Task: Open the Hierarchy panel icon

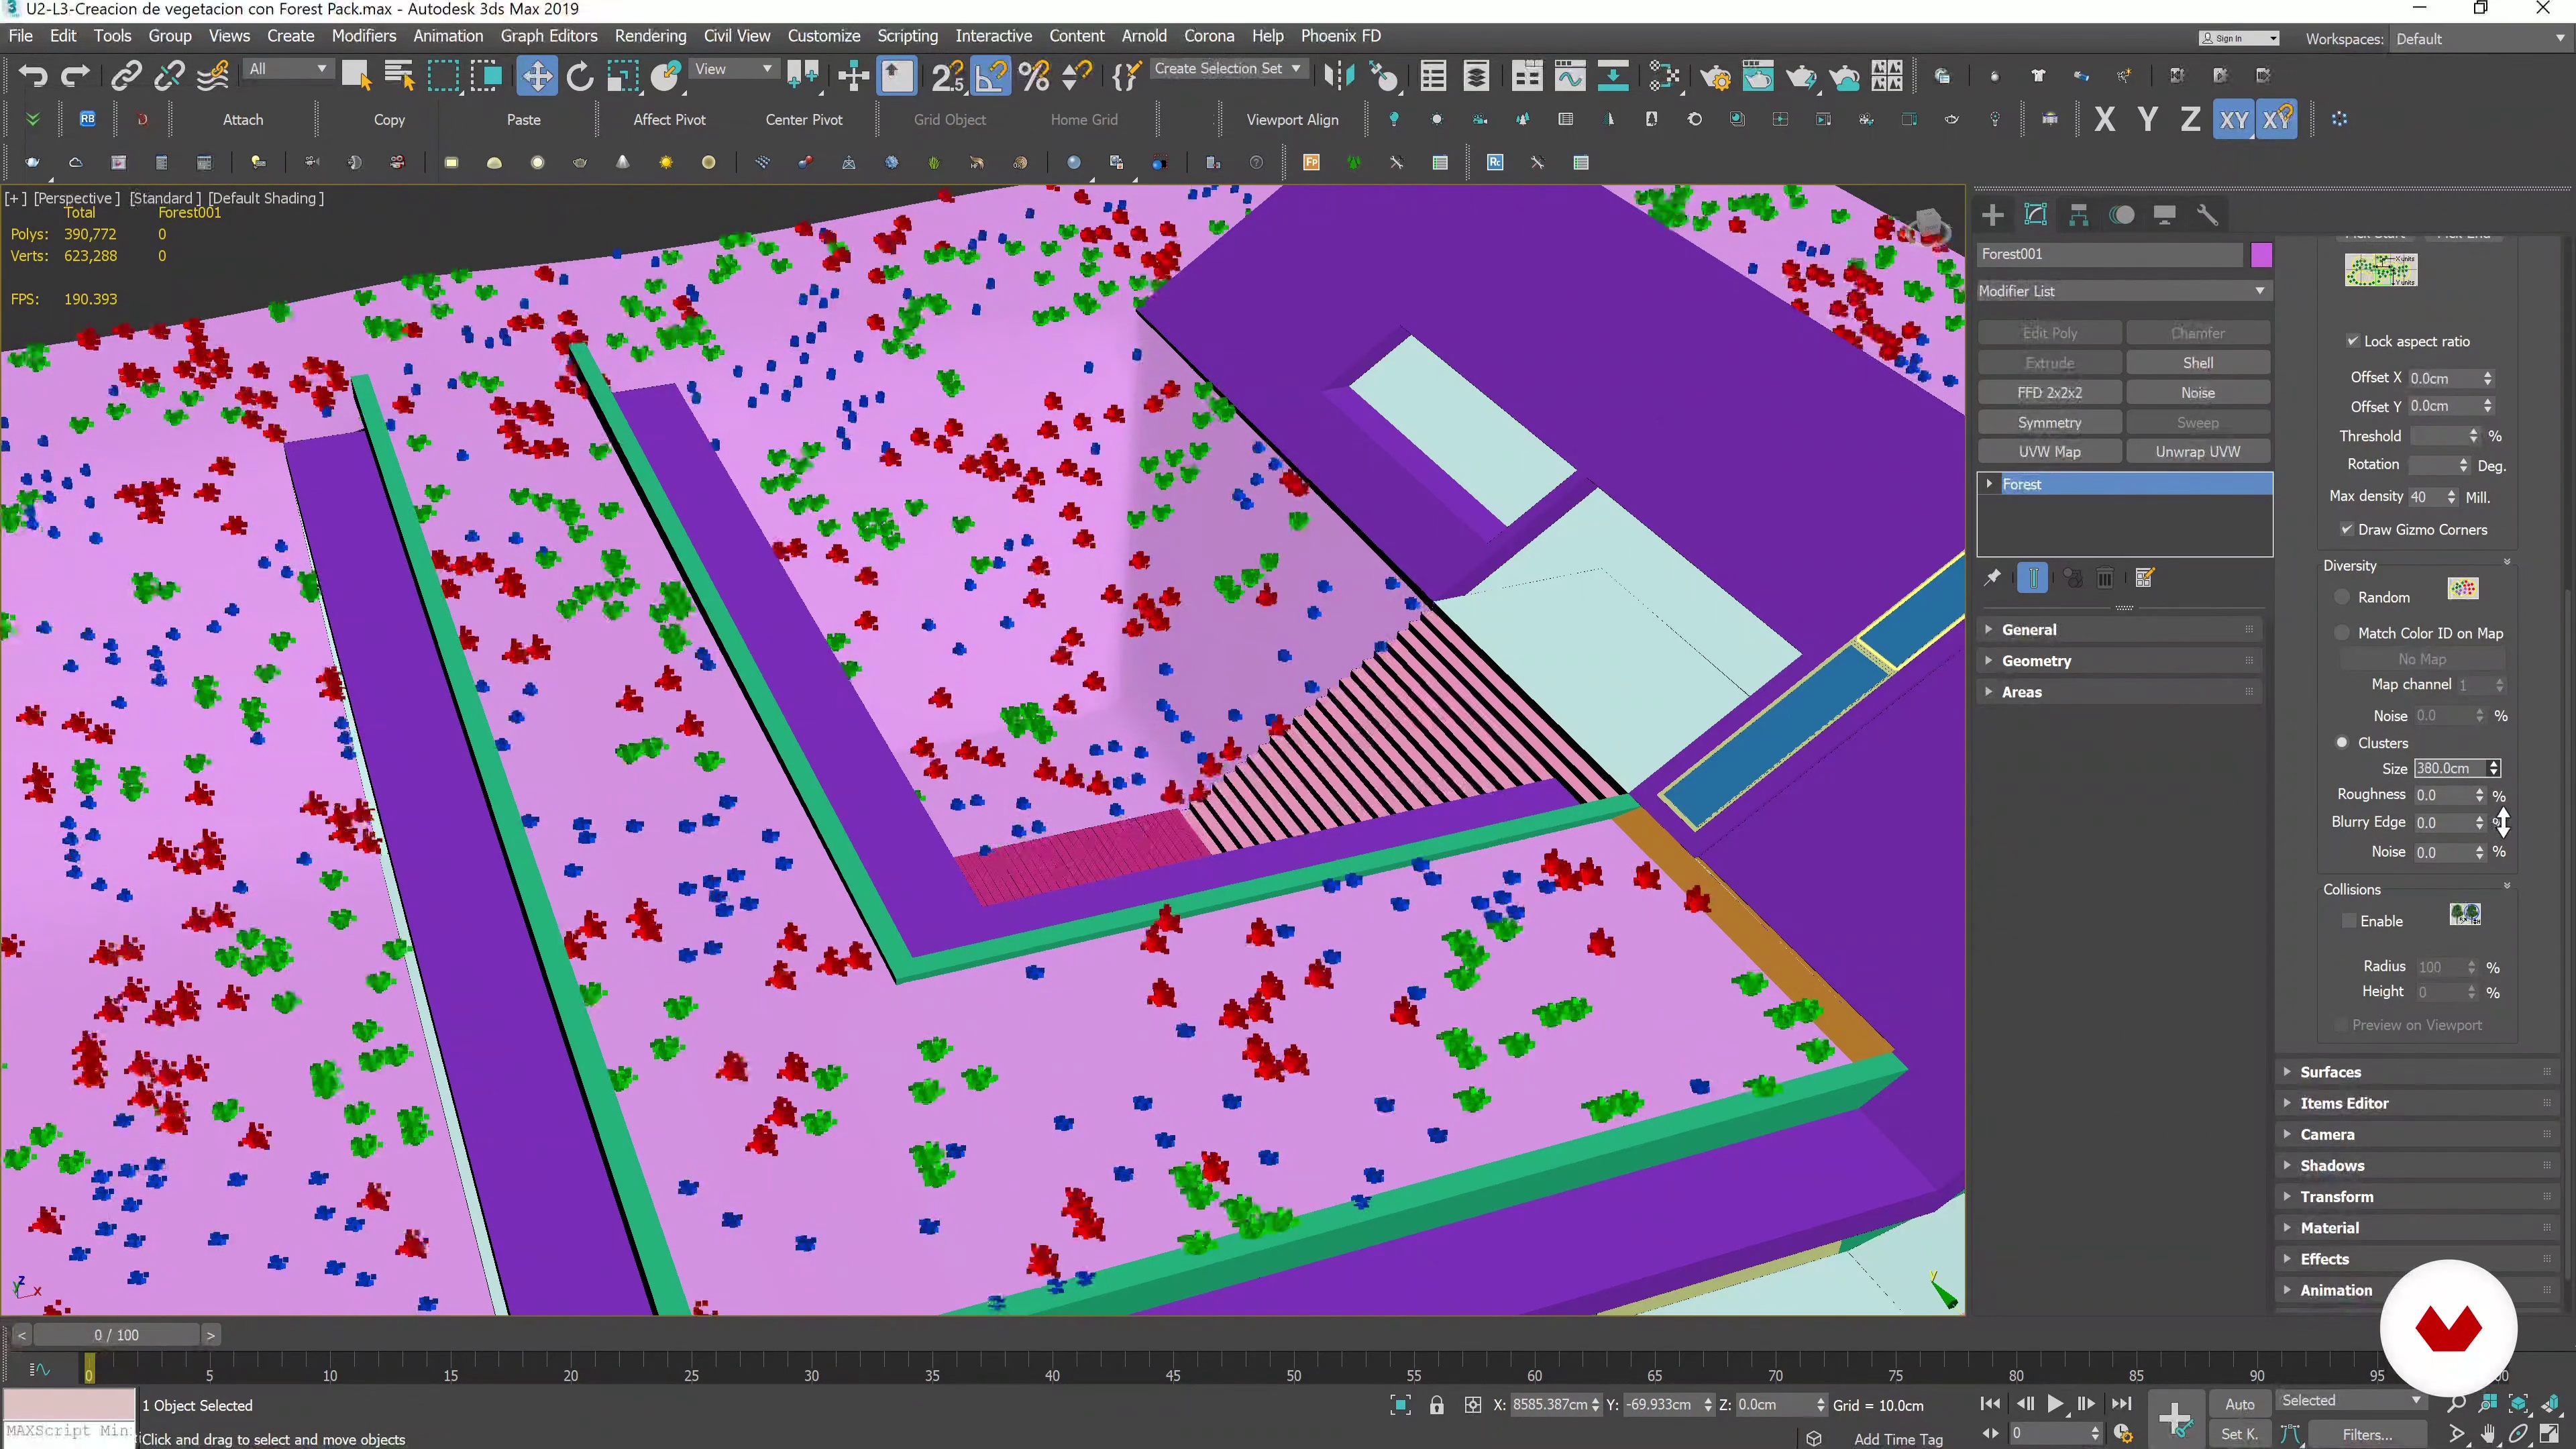Action: pyautogui.click(x=2078, y=215)
